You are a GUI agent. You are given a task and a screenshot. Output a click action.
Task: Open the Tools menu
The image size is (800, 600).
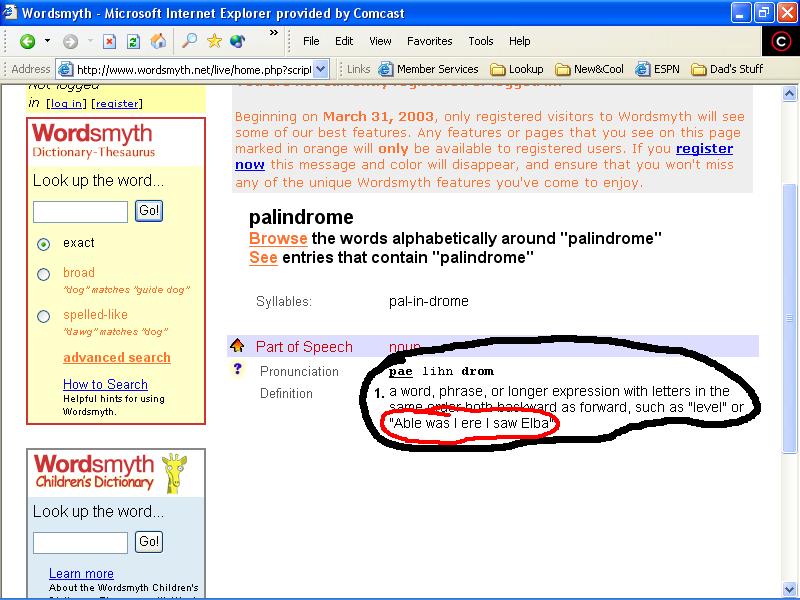(x=481, y=41)
